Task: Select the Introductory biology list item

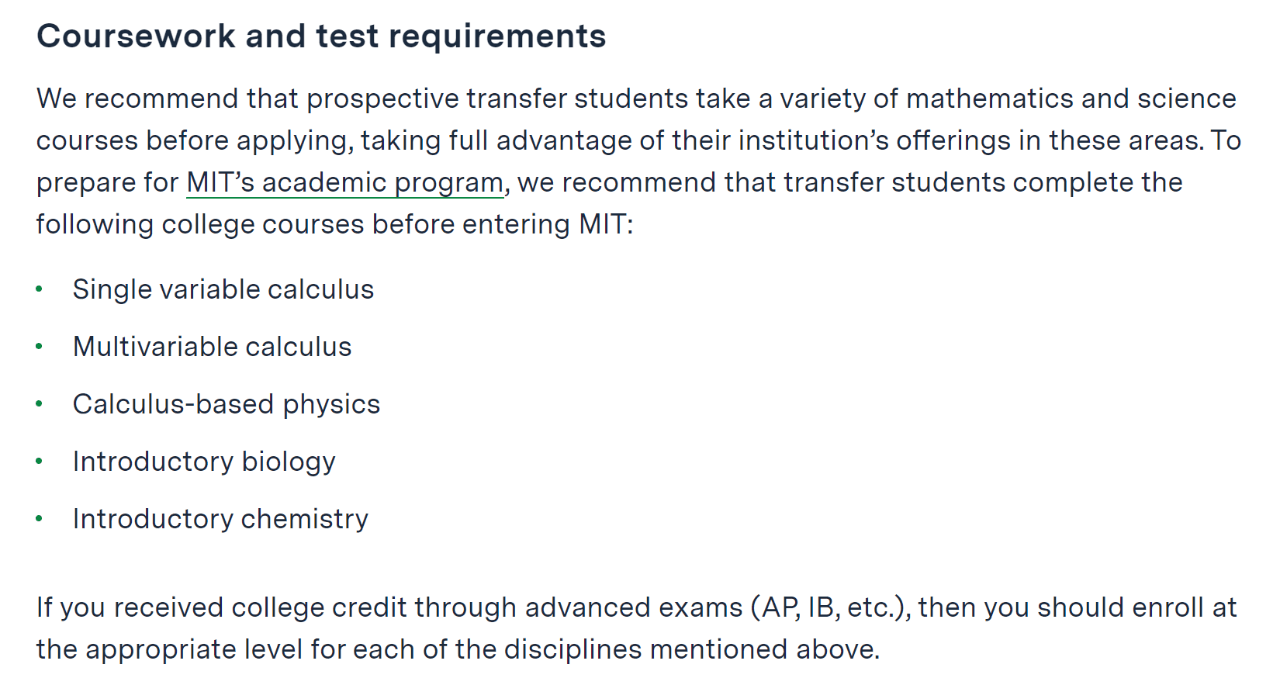Action: click(204, 462)
